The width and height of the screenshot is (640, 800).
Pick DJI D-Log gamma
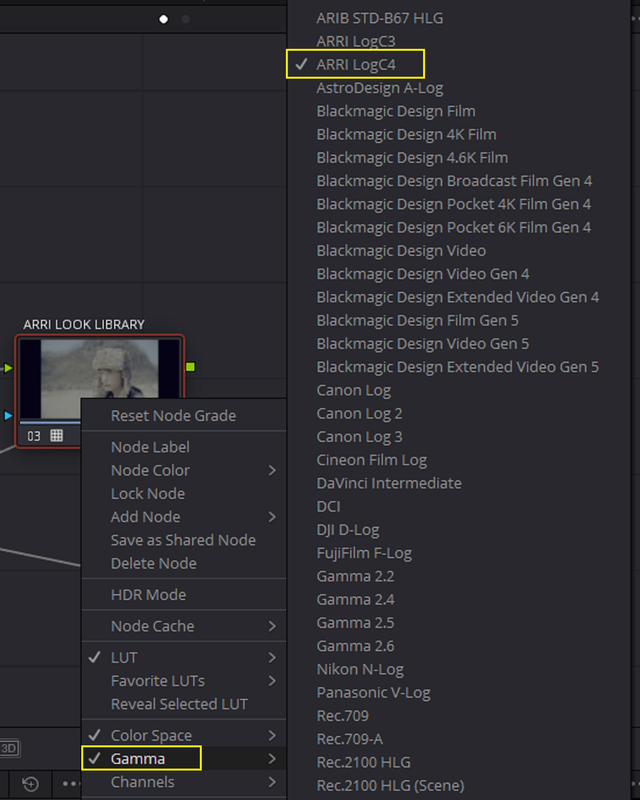point(348,530)
